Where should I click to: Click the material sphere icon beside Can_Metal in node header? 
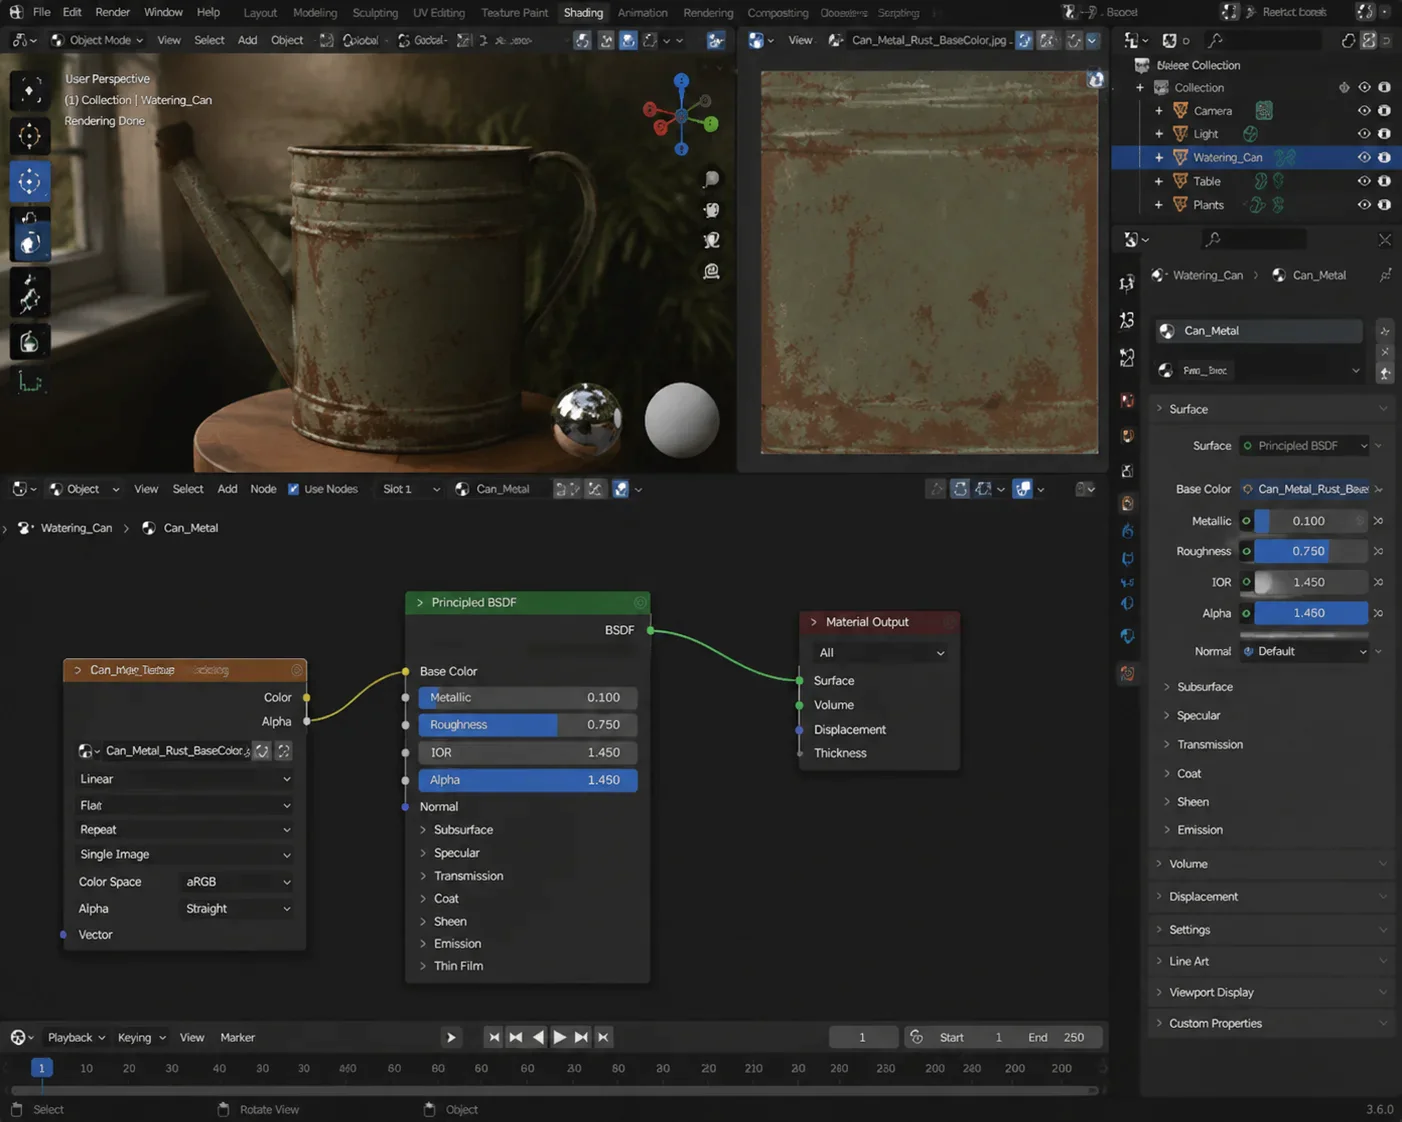pyautogui.click(x=462, y=489)
